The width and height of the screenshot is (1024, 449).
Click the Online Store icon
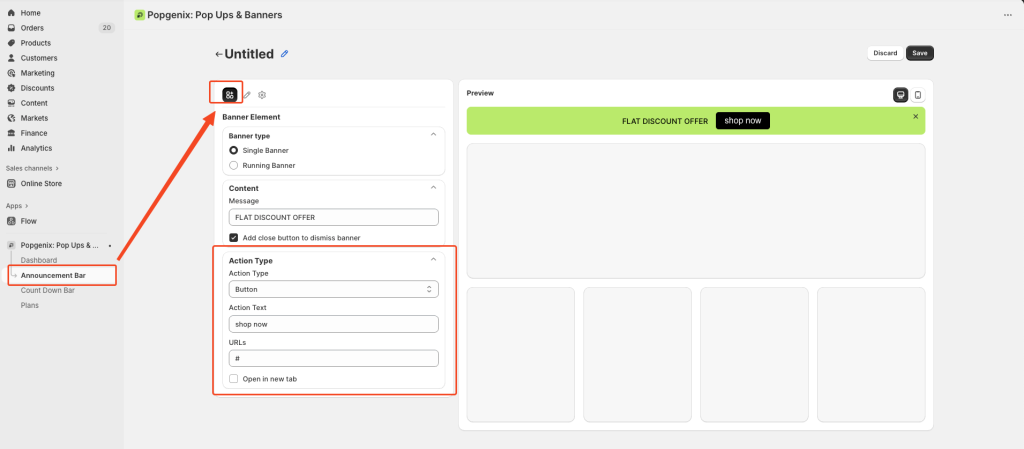point(11,183)
